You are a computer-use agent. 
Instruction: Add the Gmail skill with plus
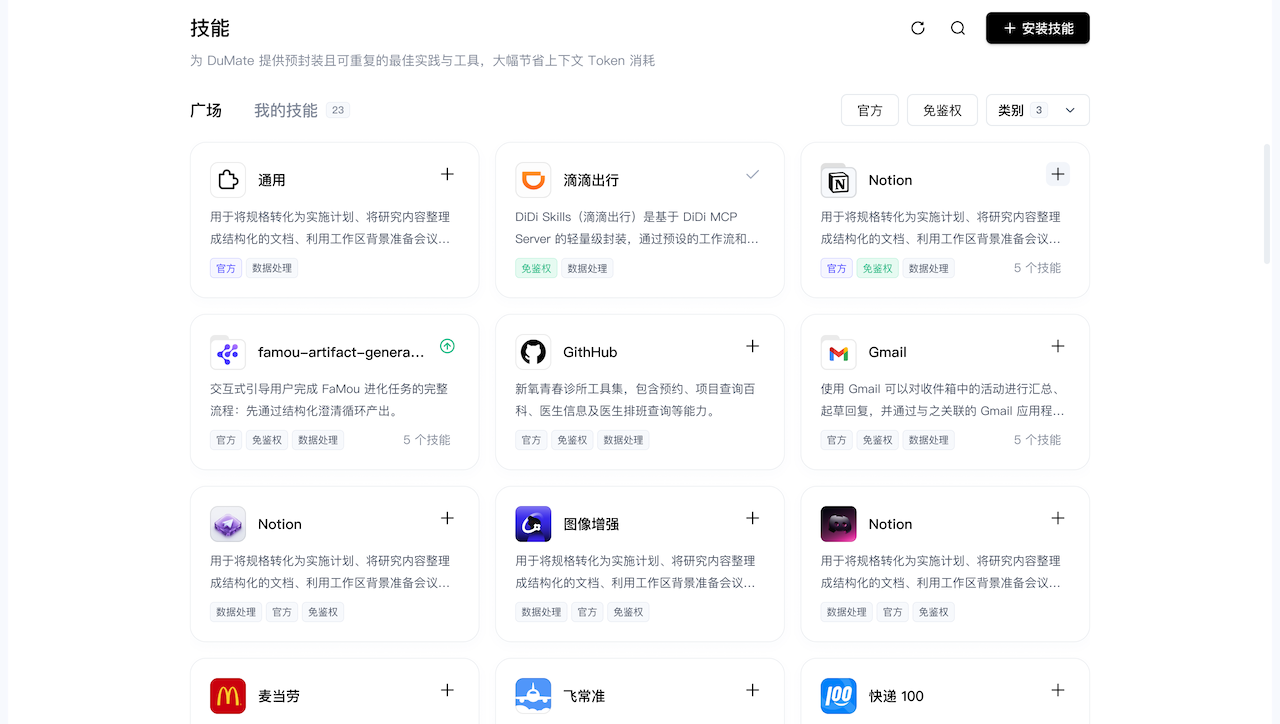[x=1058, y=346]
